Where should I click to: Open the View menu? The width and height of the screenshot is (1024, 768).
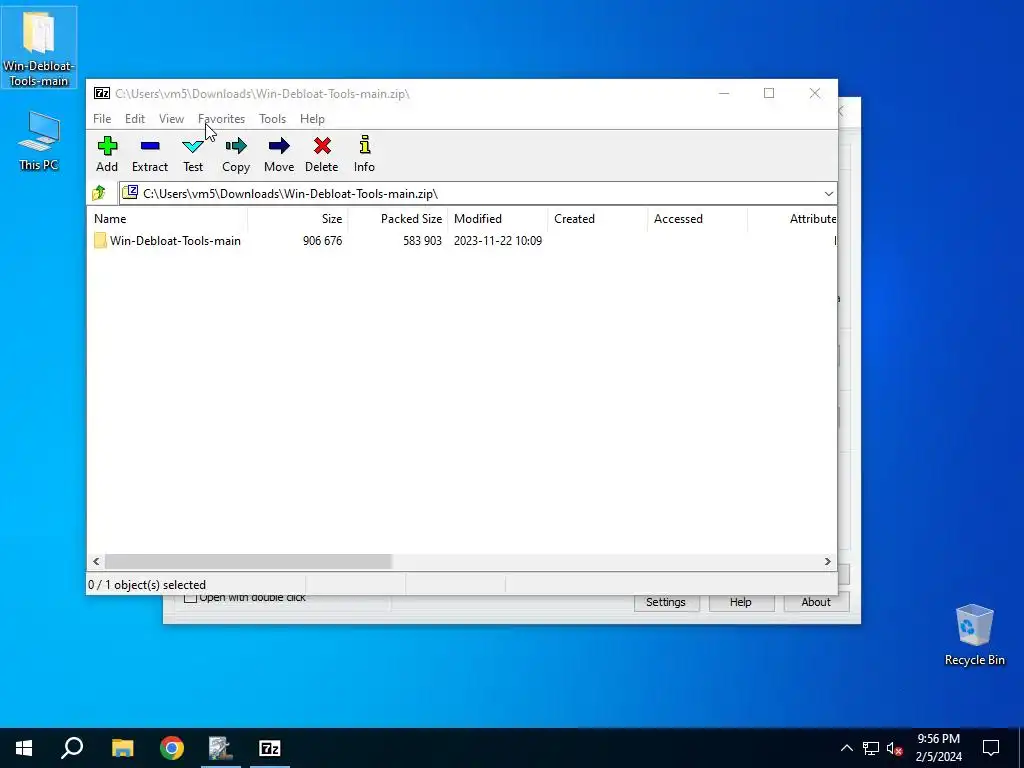coord(171,119)
